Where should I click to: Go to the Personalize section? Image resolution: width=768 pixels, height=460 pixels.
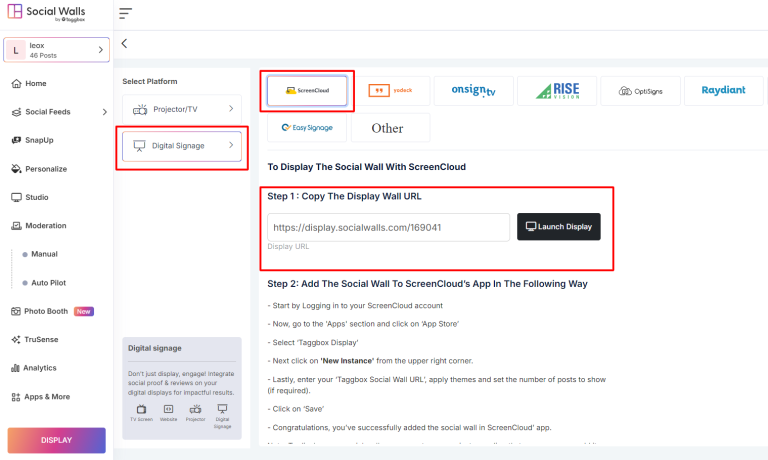[x=46, y=169]
